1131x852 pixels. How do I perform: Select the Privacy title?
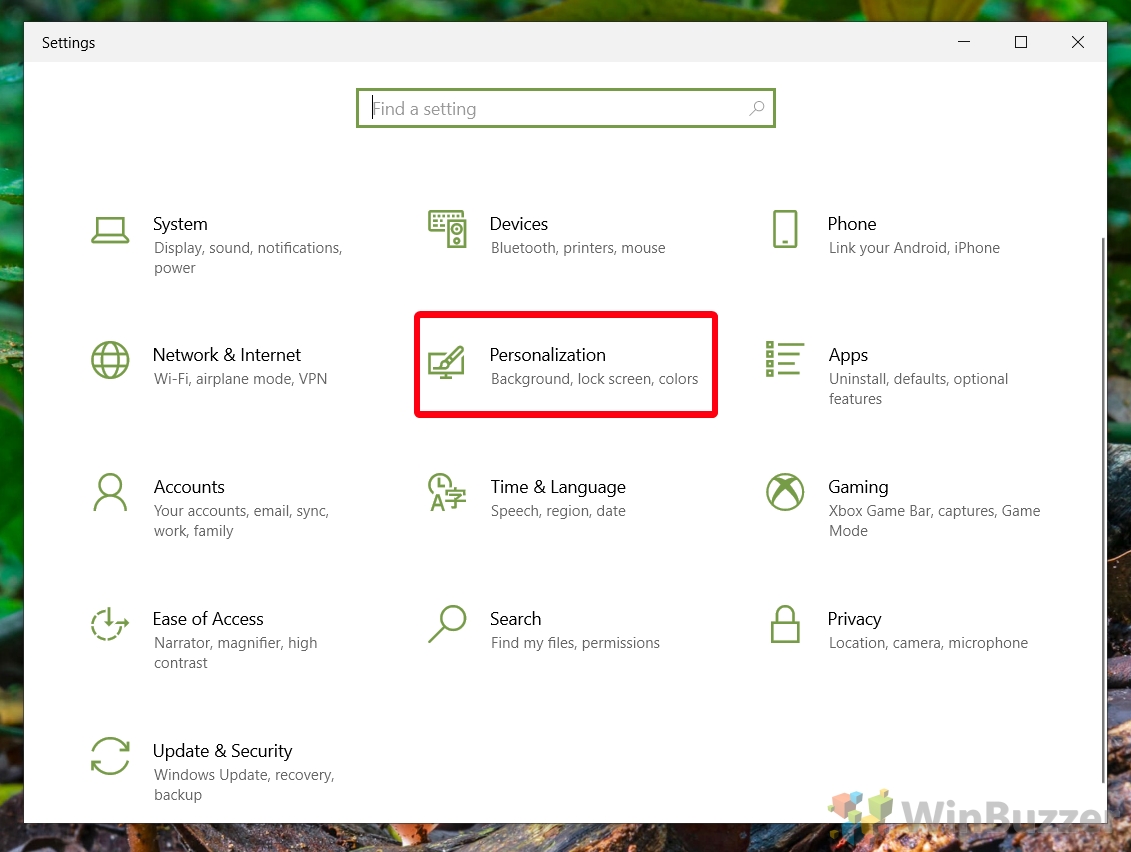click(x=854, y=620)
